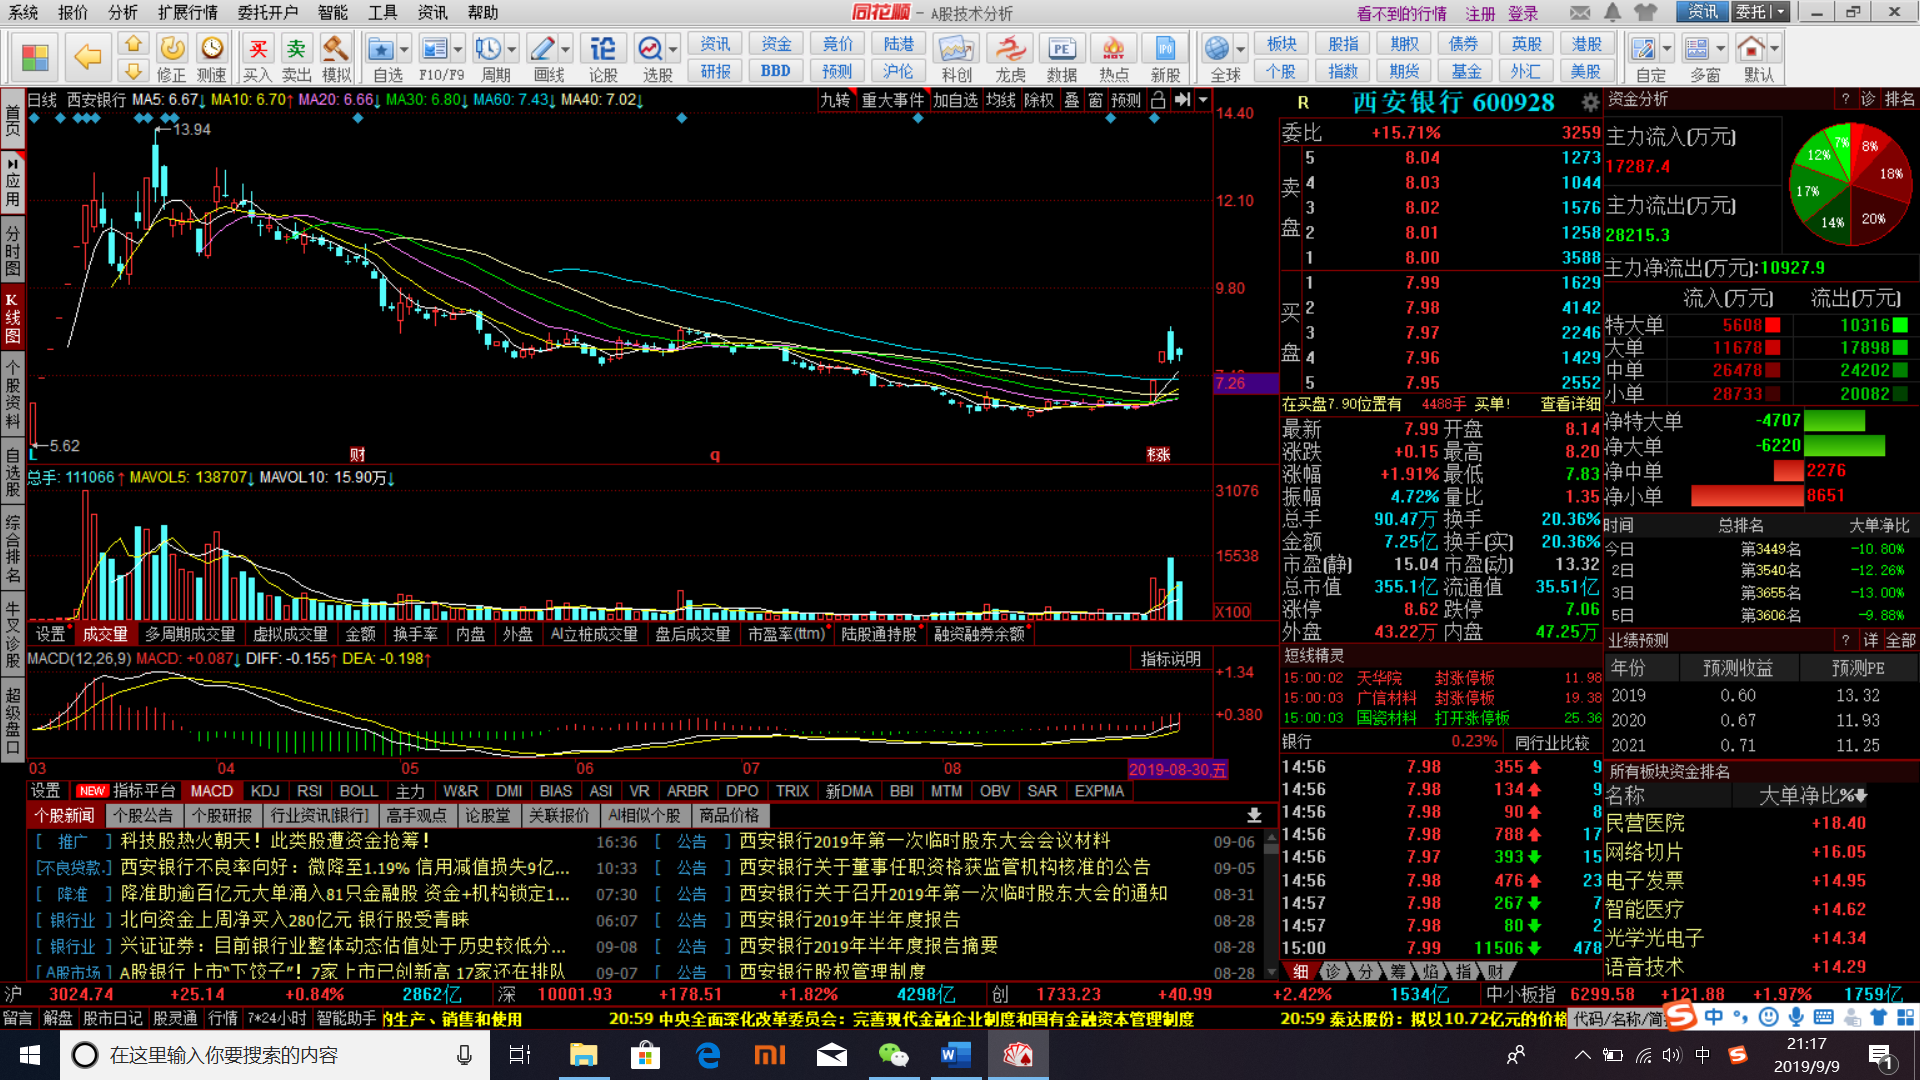Click the 板块 sector button
Image resolution: width=1920 pixels, height=1080 pixels.
[1282, 44]
